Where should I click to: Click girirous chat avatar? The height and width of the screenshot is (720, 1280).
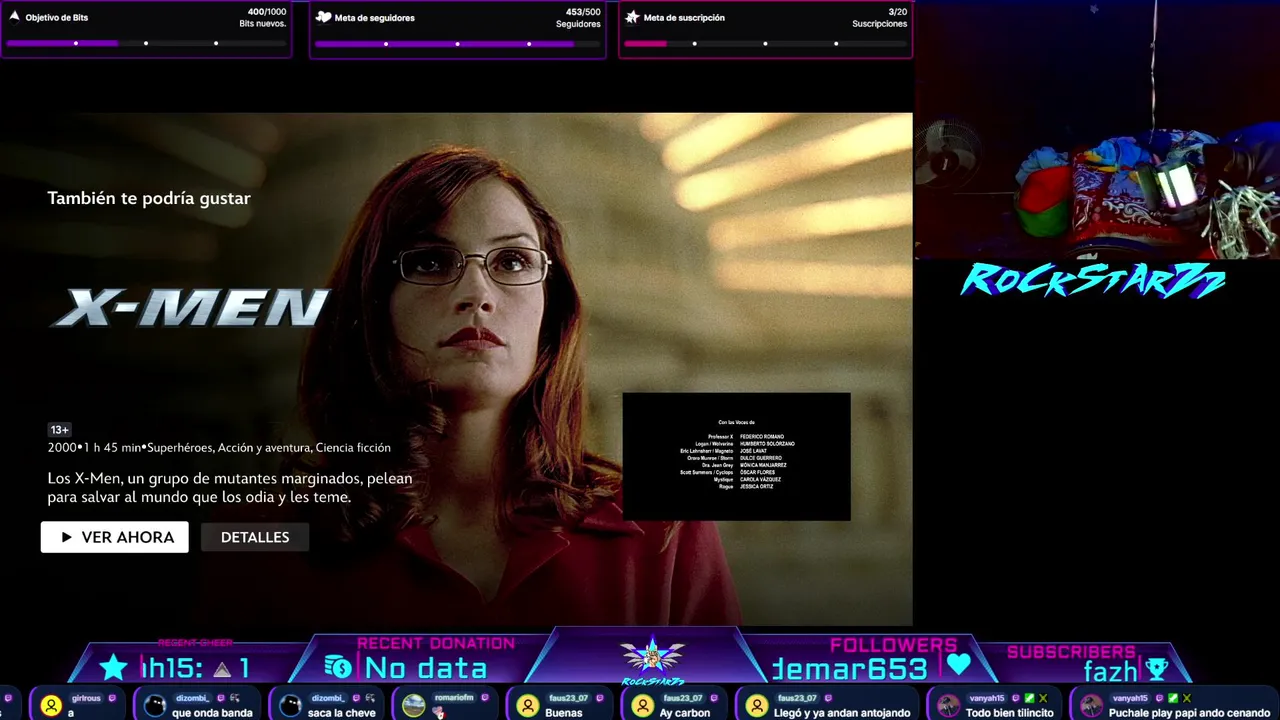pos(51,706)
